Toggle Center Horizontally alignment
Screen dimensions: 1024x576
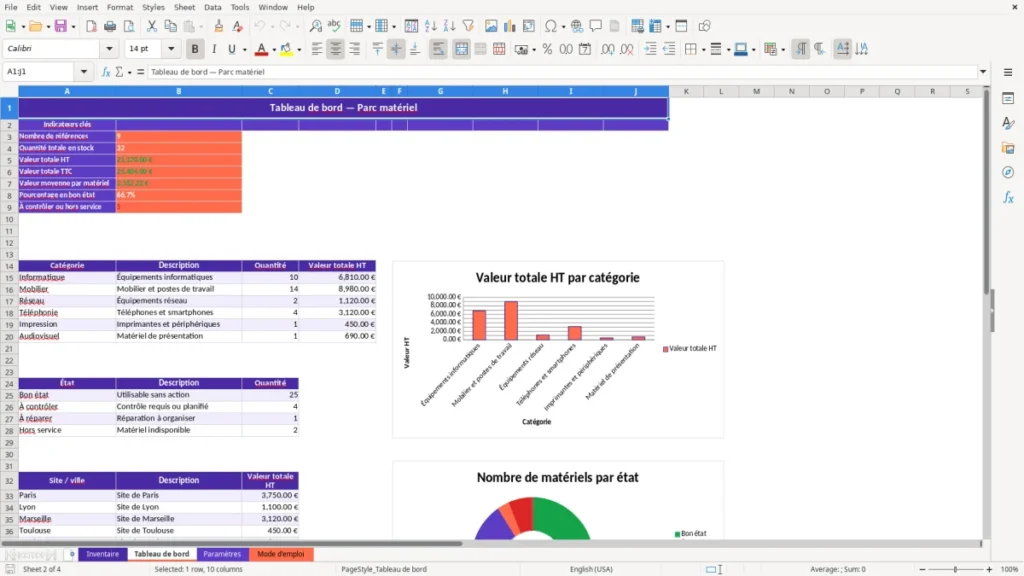click(x=336, y=49)
